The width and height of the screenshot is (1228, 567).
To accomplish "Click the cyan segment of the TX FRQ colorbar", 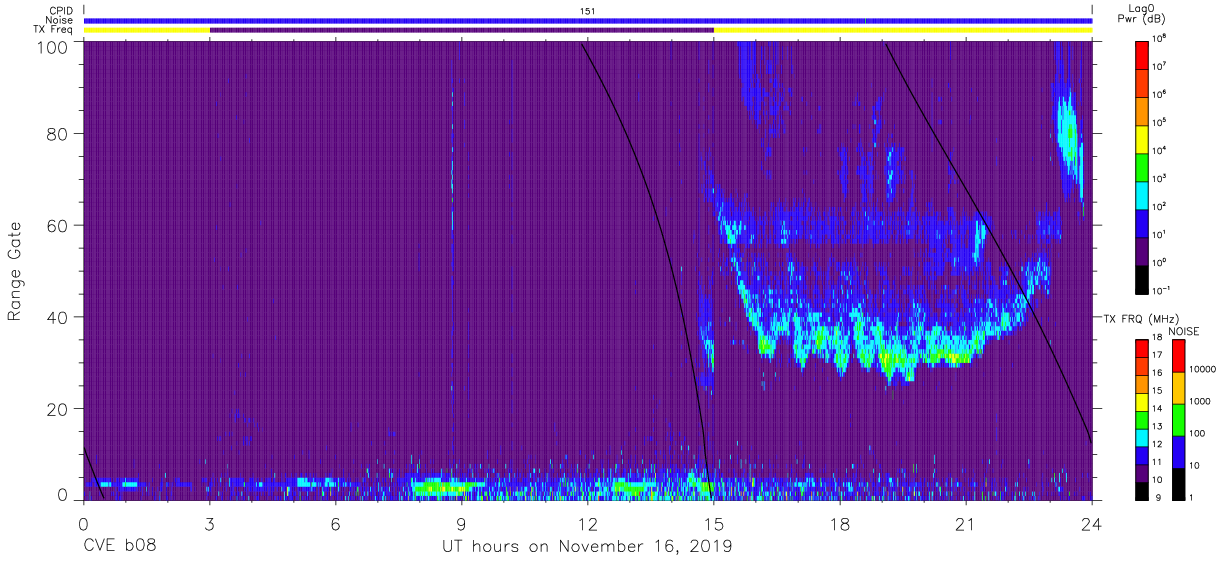I will (1142, 437).
